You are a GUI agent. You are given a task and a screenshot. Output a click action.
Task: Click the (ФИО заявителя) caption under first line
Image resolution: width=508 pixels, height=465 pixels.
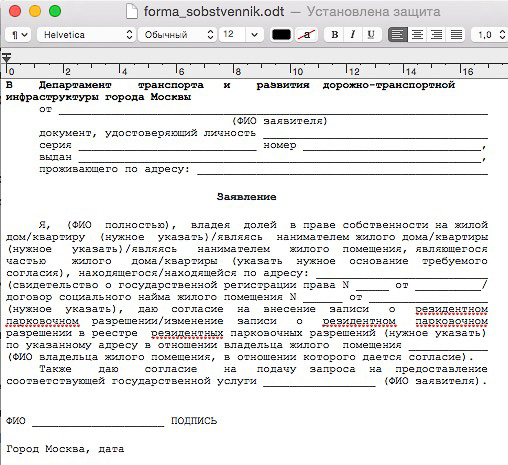tap(280, 121)
